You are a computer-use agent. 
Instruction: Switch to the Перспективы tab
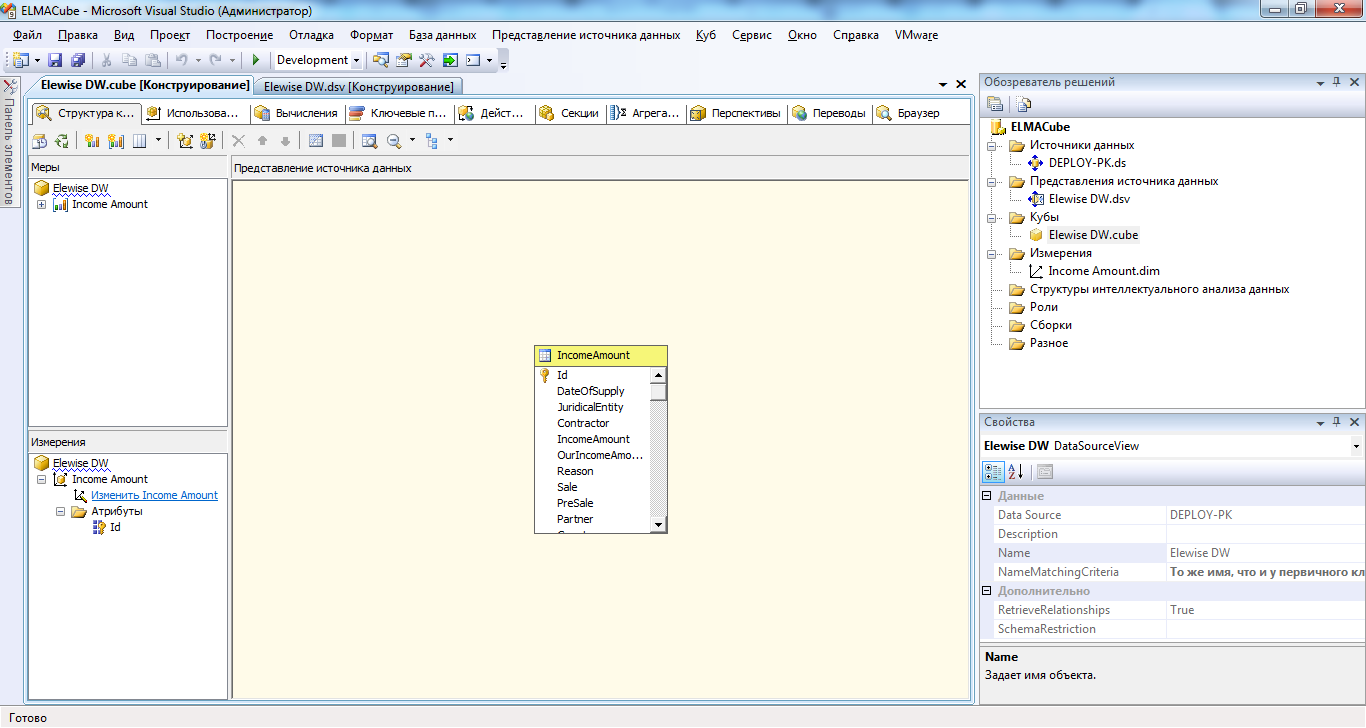tap(736, 113)
